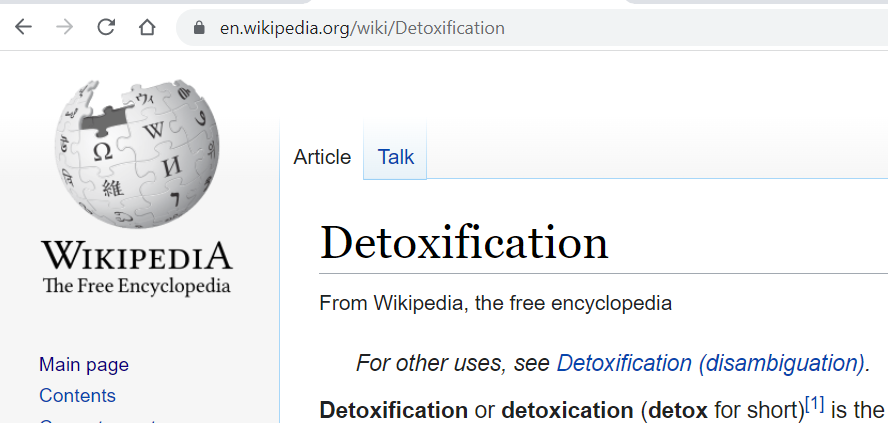888x423 pixels.
Task: Go to the browser Home page
Action: click(147, 27)
